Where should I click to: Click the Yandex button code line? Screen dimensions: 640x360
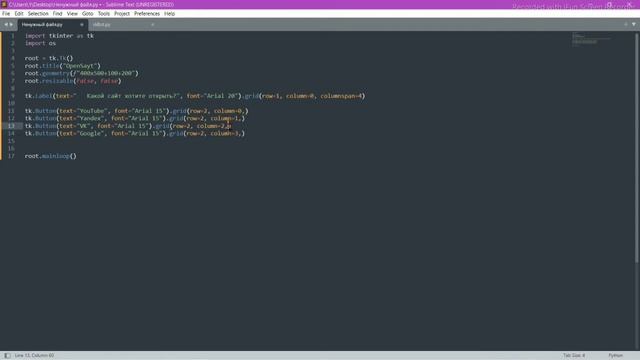[135, 118]
